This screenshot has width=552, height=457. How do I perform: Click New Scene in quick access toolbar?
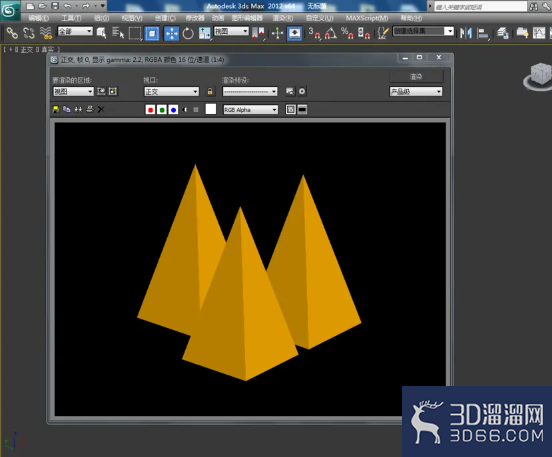coord(30,6)
